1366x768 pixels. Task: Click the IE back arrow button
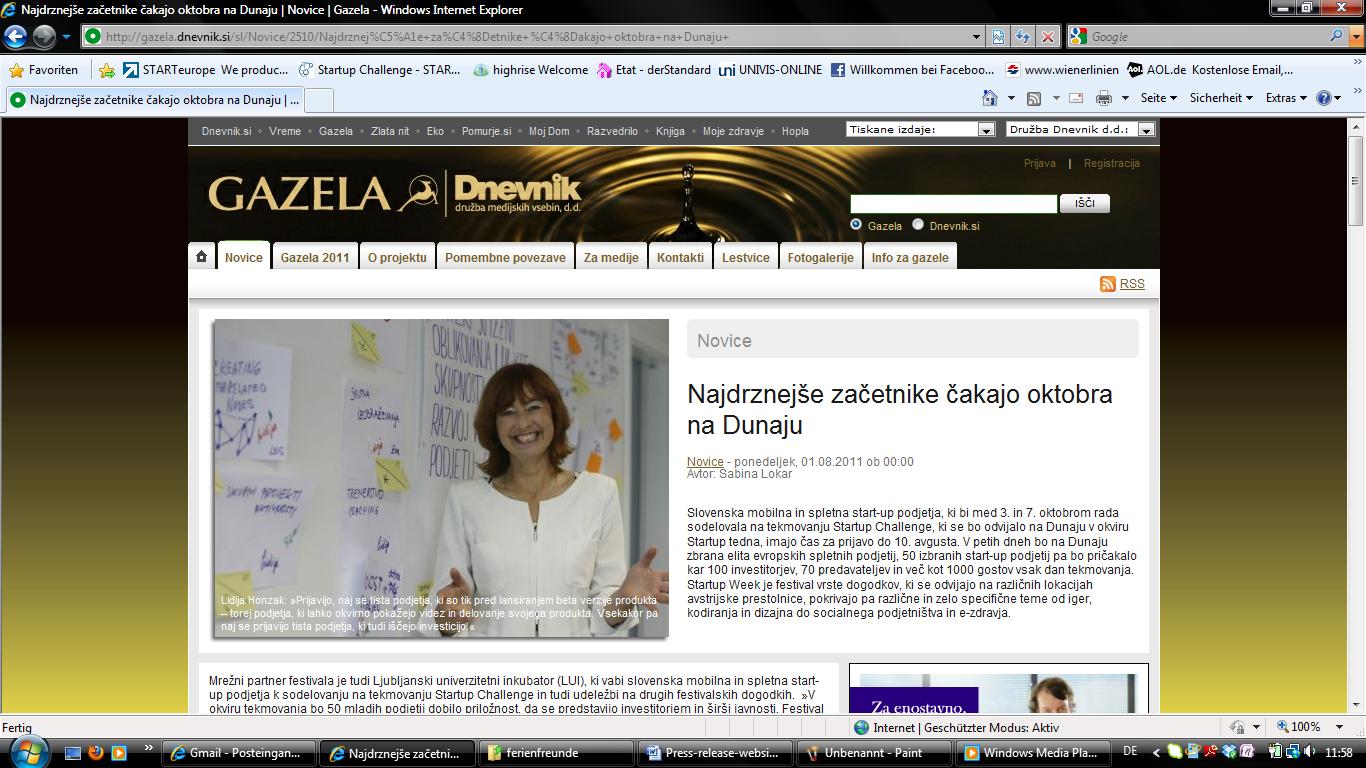click(x=16, y=37)
